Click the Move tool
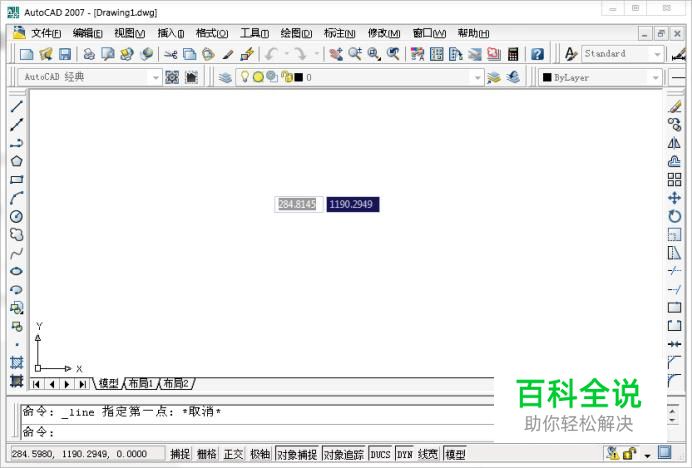 [674, 198]
